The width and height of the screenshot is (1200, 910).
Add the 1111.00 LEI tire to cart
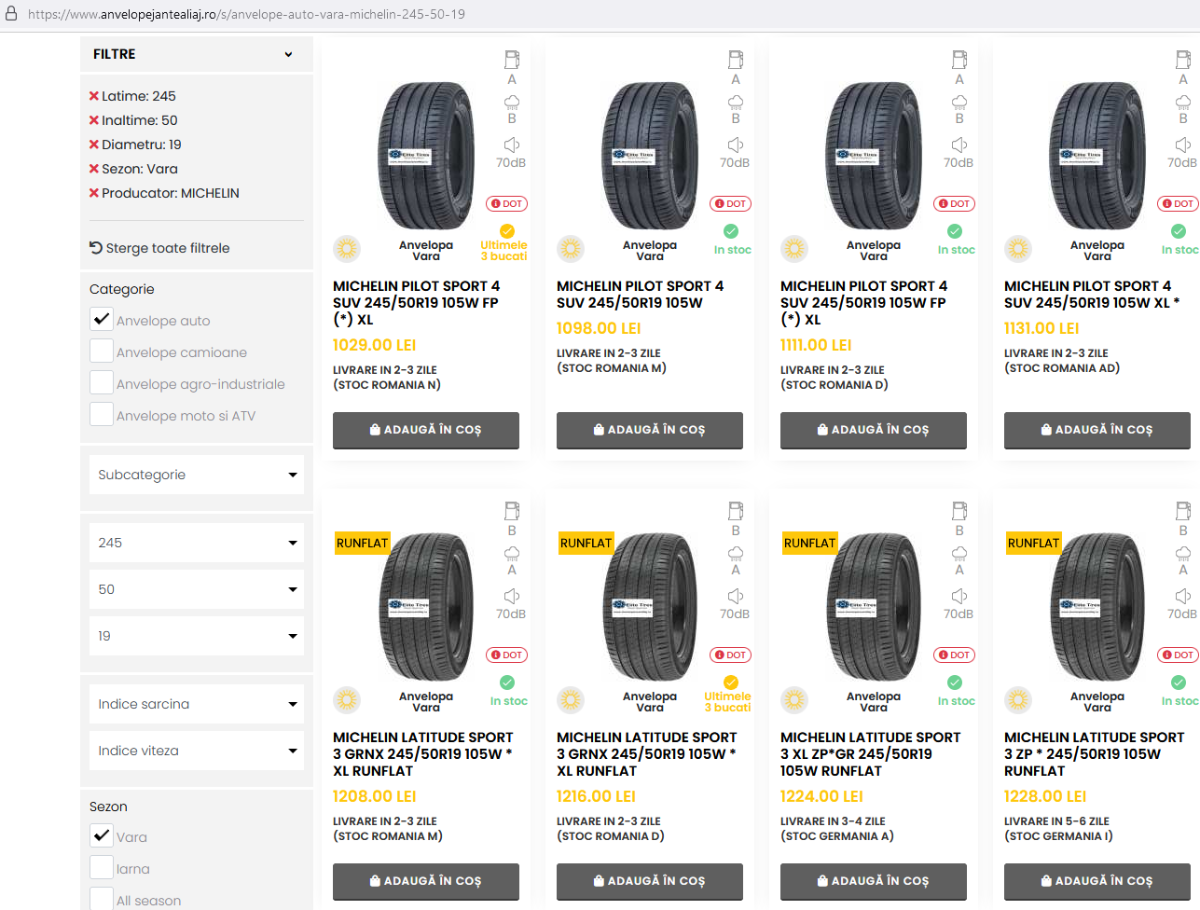pyautogui.click(x=874, y=430)
